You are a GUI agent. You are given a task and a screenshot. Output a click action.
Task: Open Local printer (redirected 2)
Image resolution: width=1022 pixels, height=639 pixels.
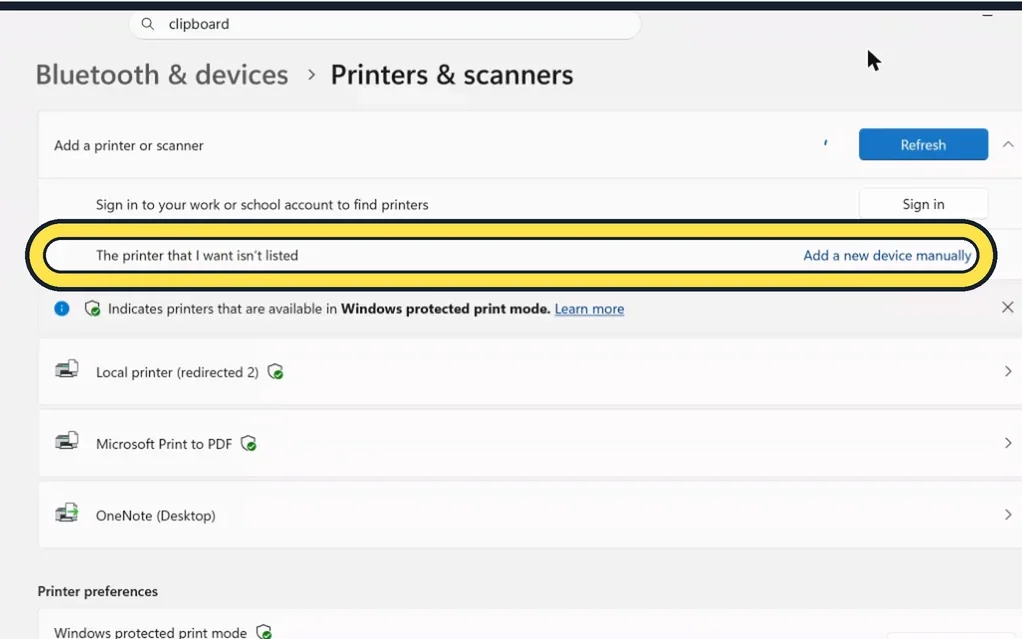(x=529, y=372)
